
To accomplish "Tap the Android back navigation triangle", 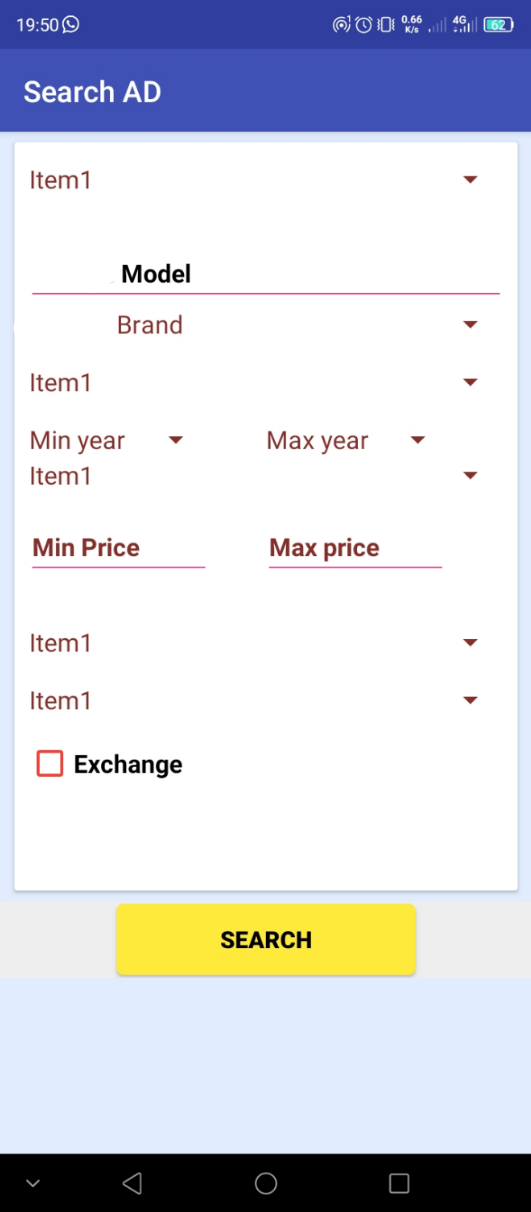I will pyautogui.click(x=132, y=1183).
